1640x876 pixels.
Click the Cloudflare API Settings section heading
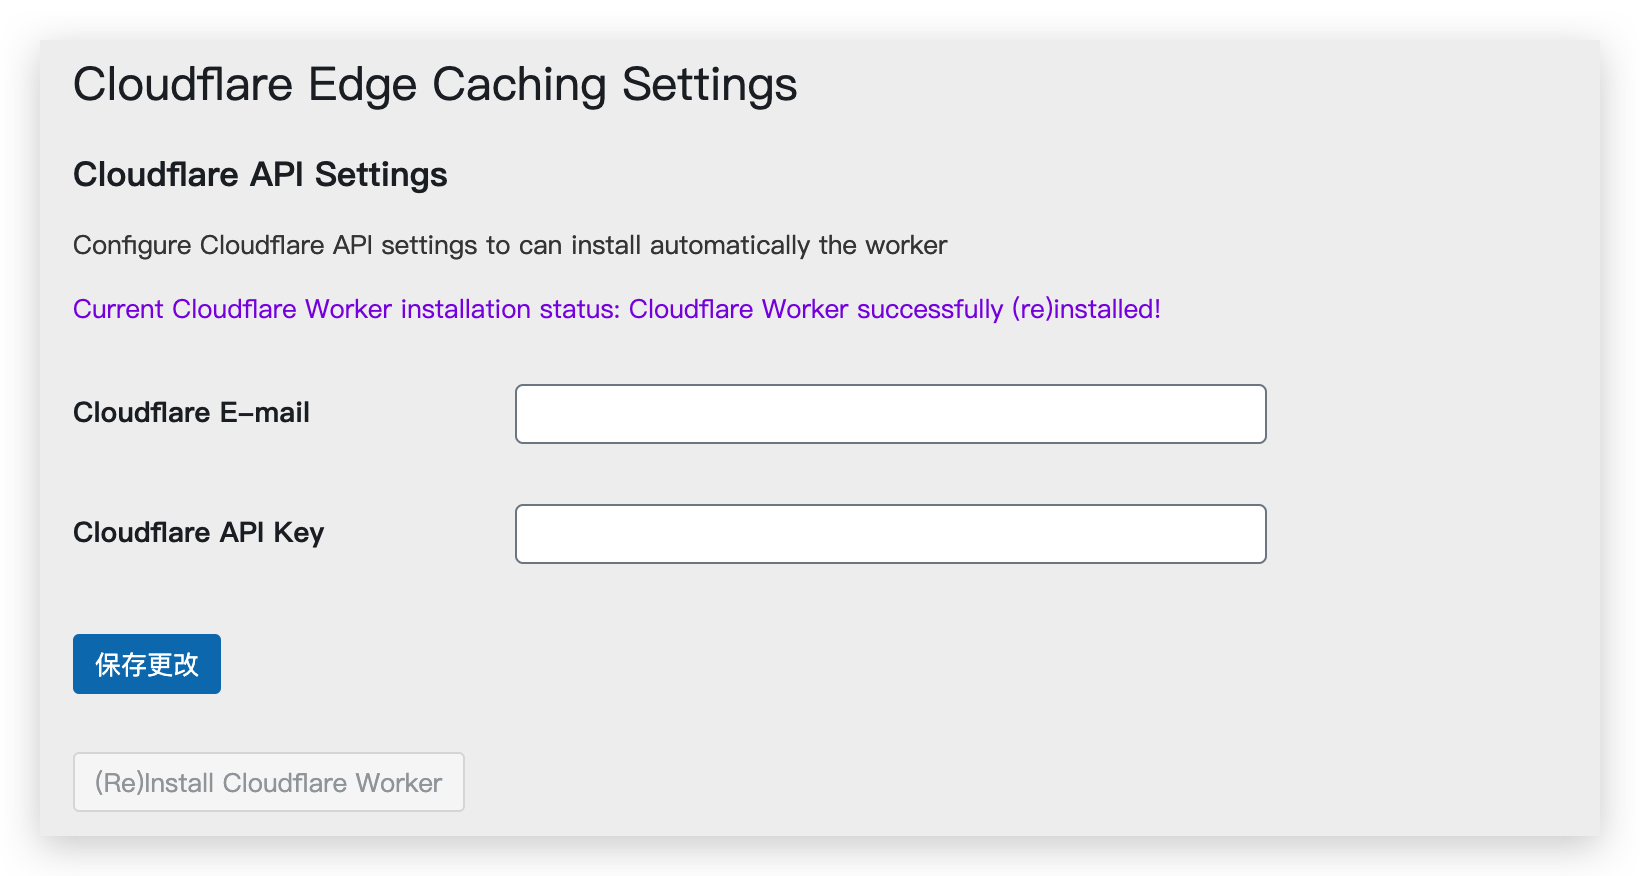260,175
